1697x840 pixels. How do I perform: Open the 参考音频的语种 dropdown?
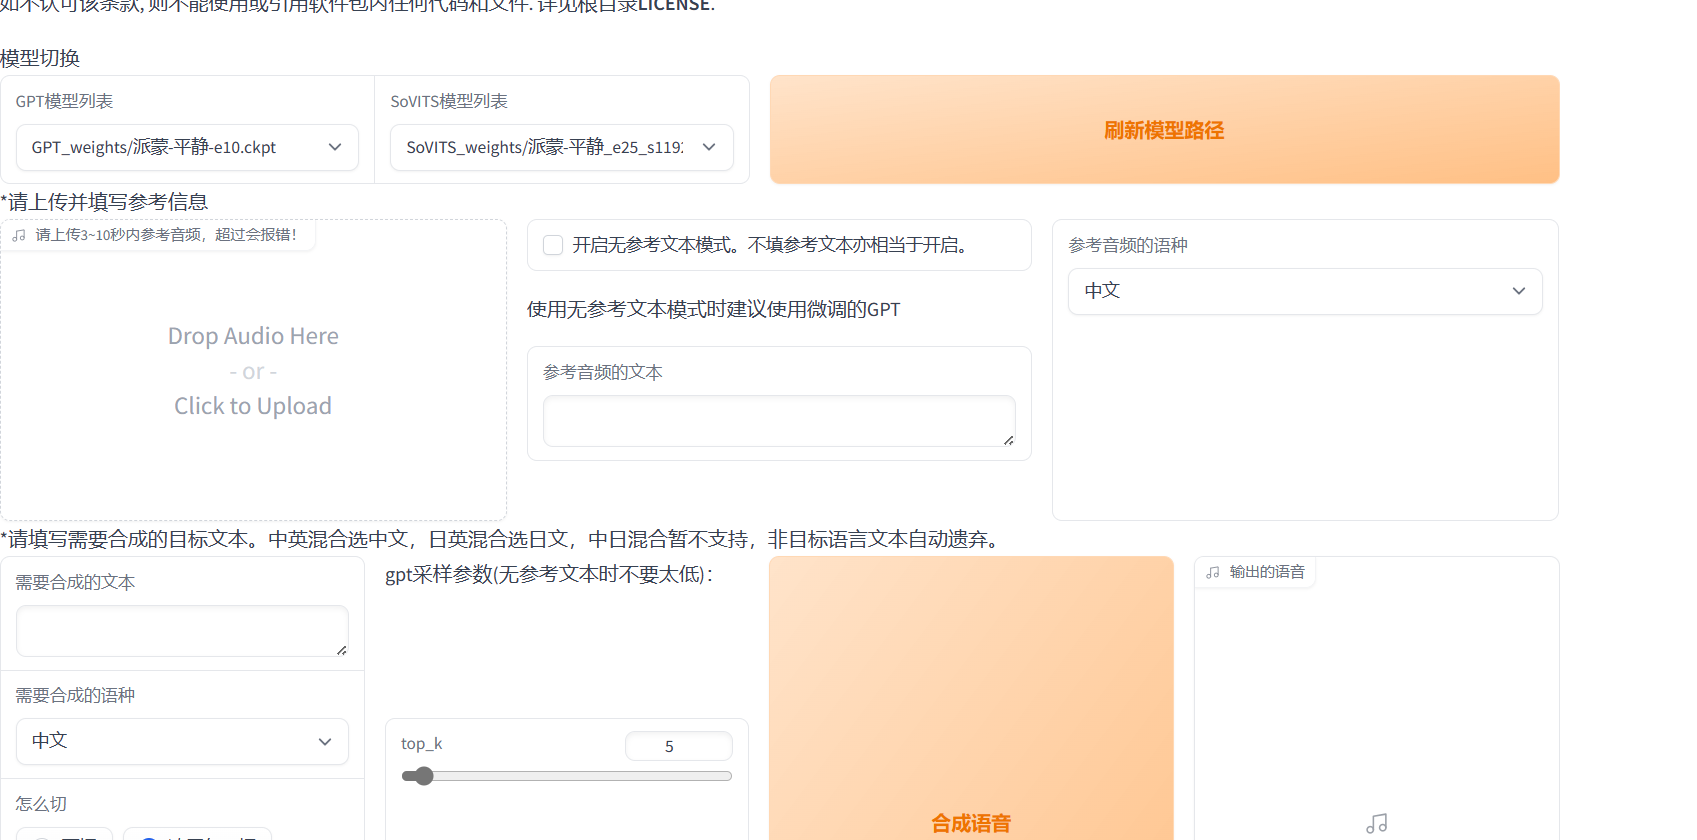tap(1305, 291)
